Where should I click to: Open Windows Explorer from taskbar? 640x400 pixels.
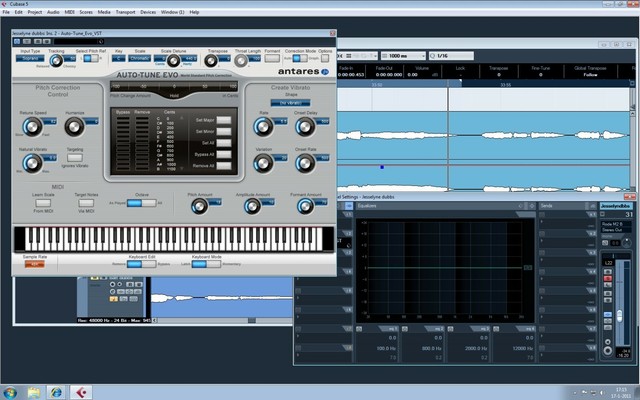[34, 392]
